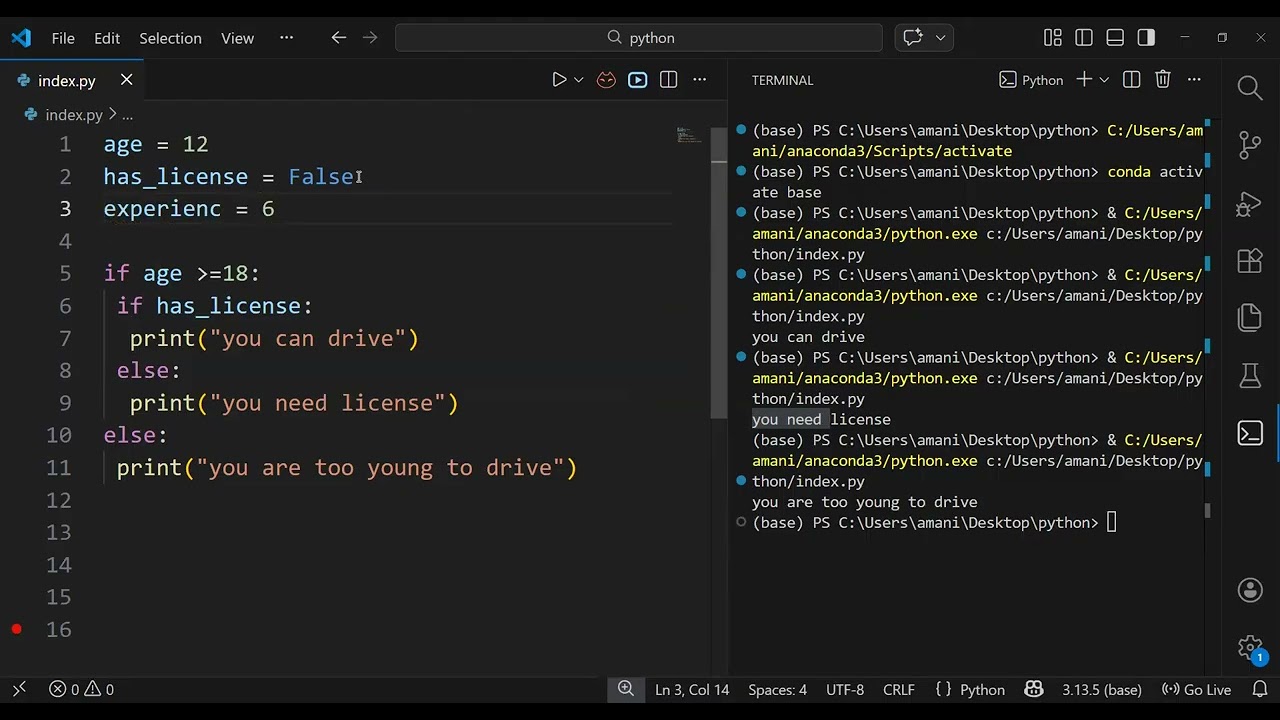Open the Extensions view
Image resolution: width=1280 pixels, height=720 pixels.
tap(1250, 260)
